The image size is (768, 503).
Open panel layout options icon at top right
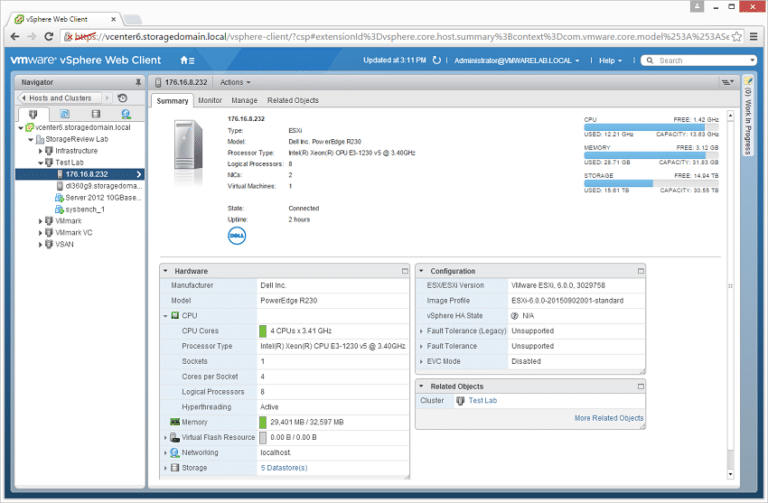727,82
